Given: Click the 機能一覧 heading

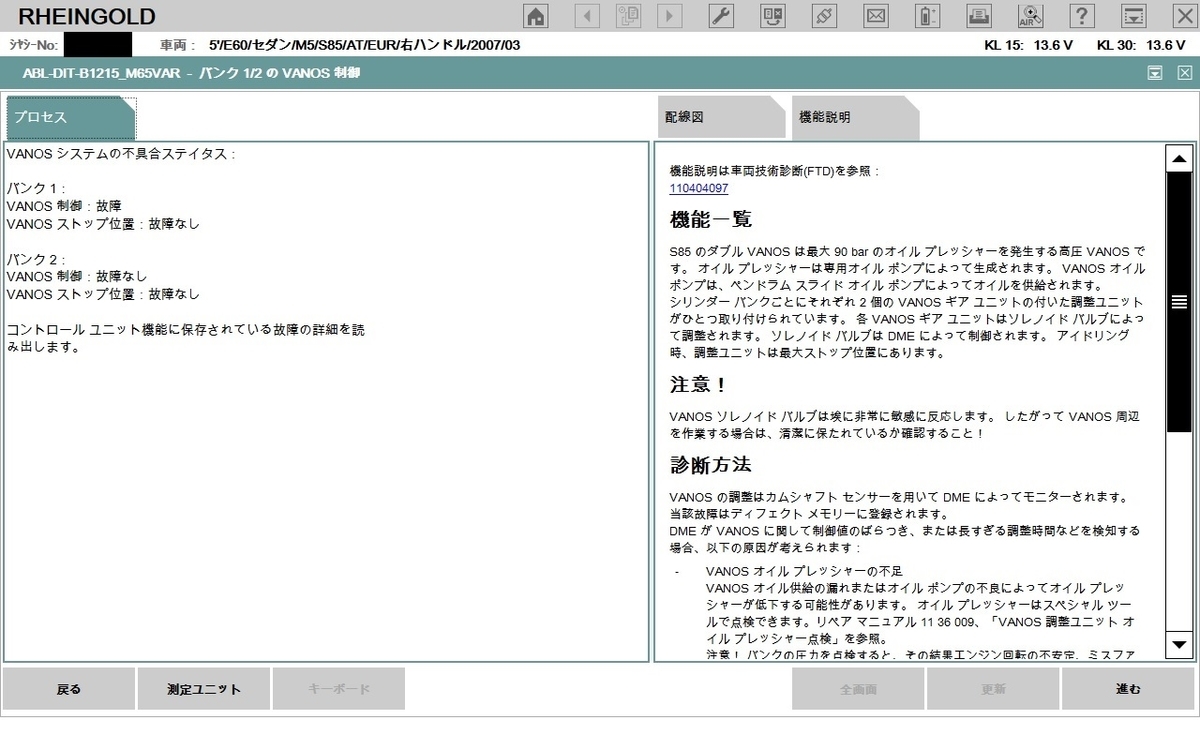Looking at the screenshot, I should (711, 219).
